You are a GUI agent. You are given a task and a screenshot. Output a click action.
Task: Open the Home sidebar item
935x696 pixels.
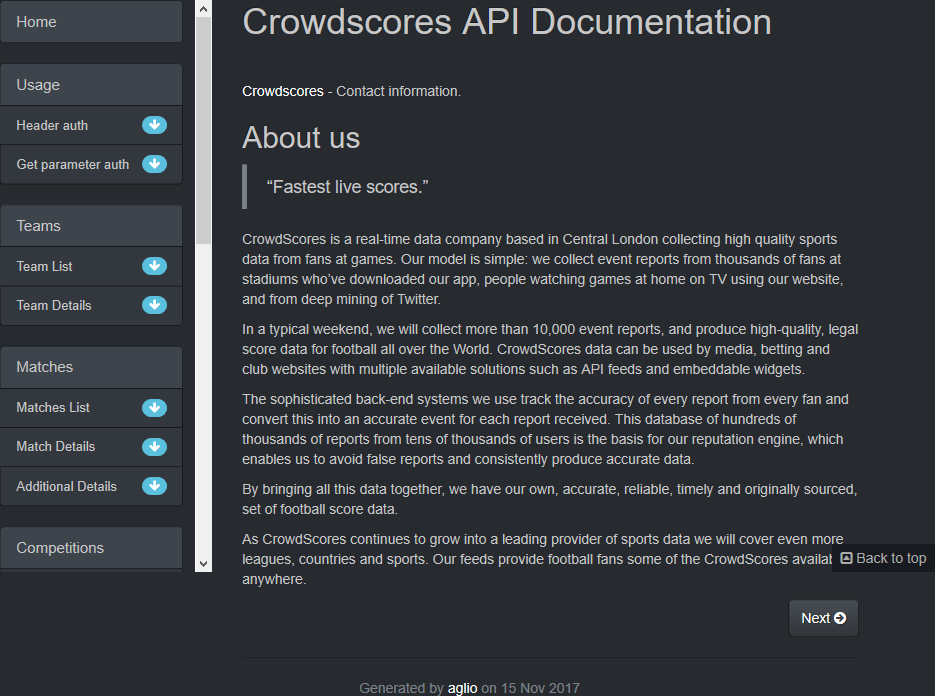click(91, 22)
